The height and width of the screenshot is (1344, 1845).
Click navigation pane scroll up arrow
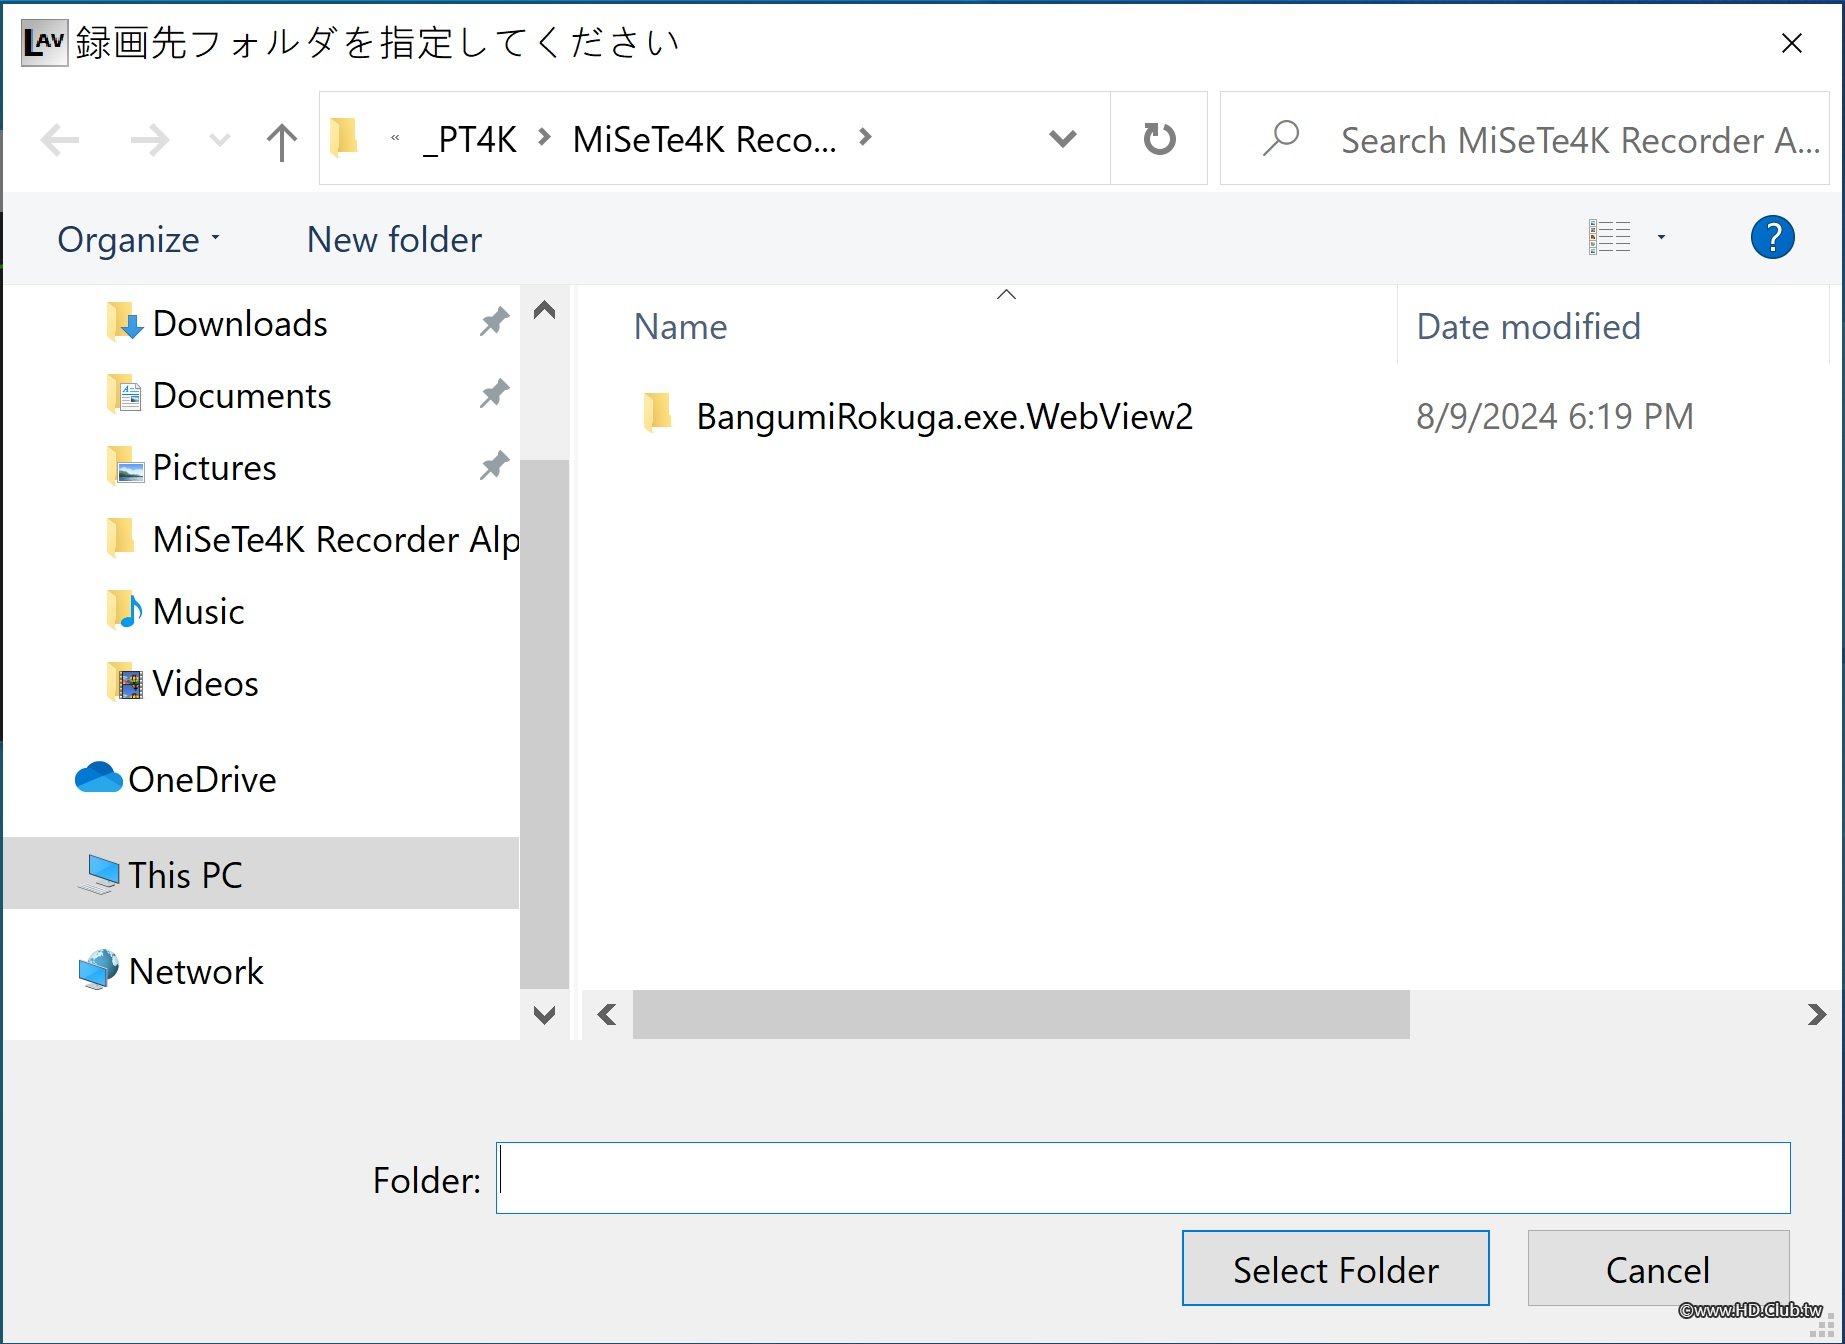544,310
